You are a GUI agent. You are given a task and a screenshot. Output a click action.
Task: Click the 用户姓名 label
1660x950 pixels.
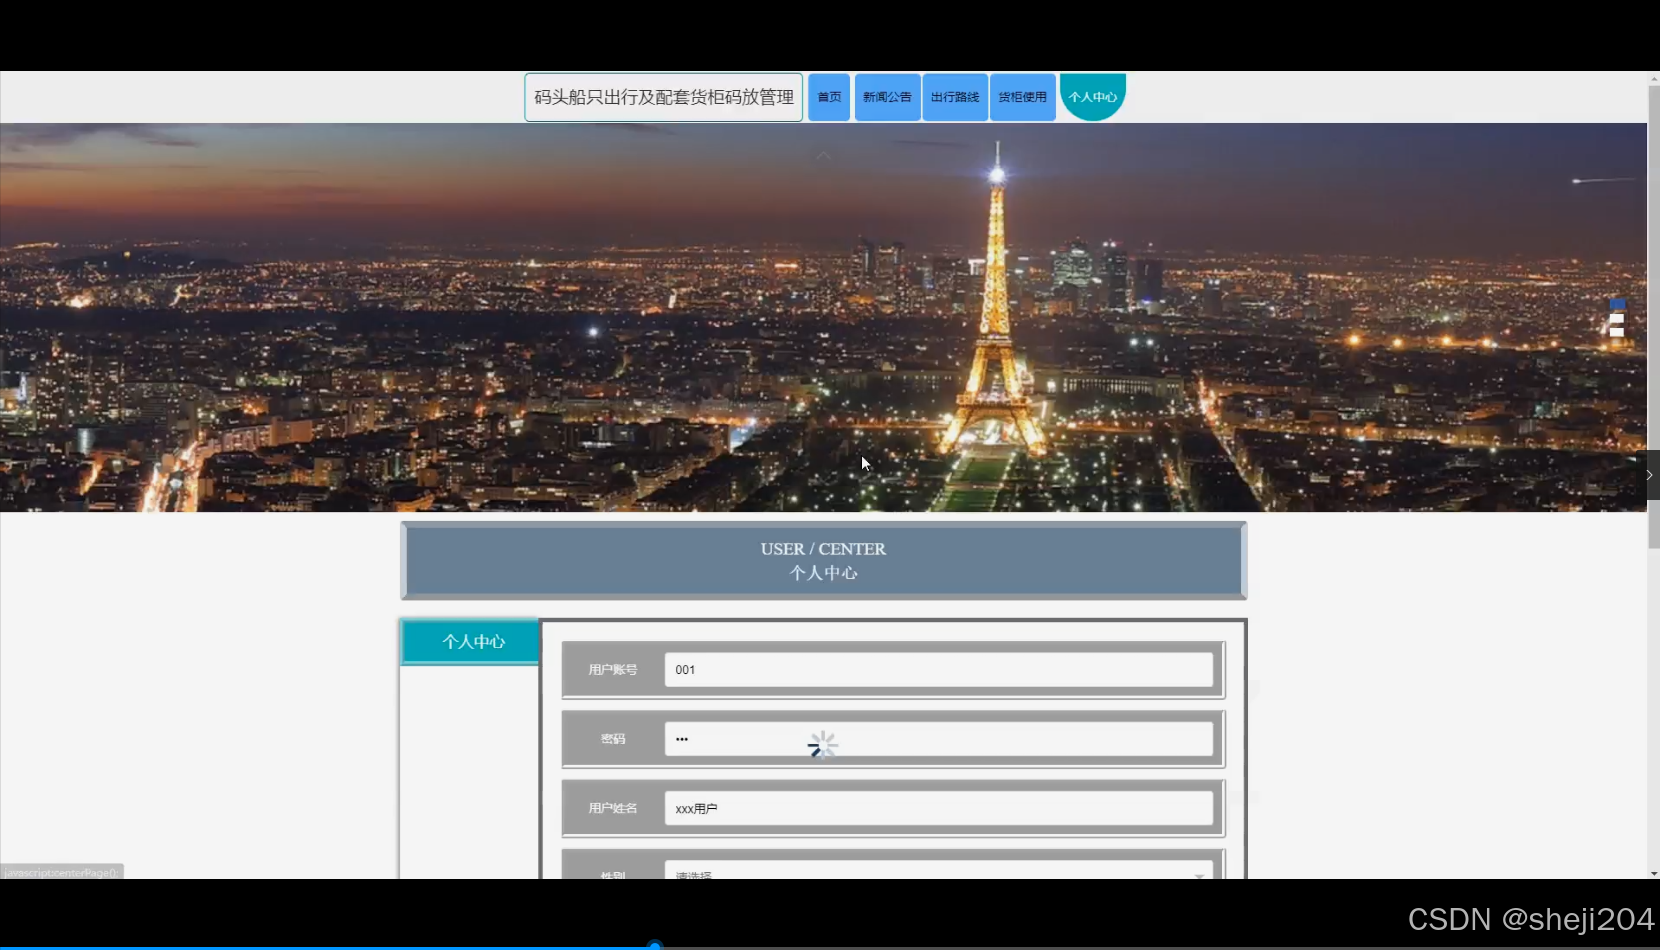point(613,808)
